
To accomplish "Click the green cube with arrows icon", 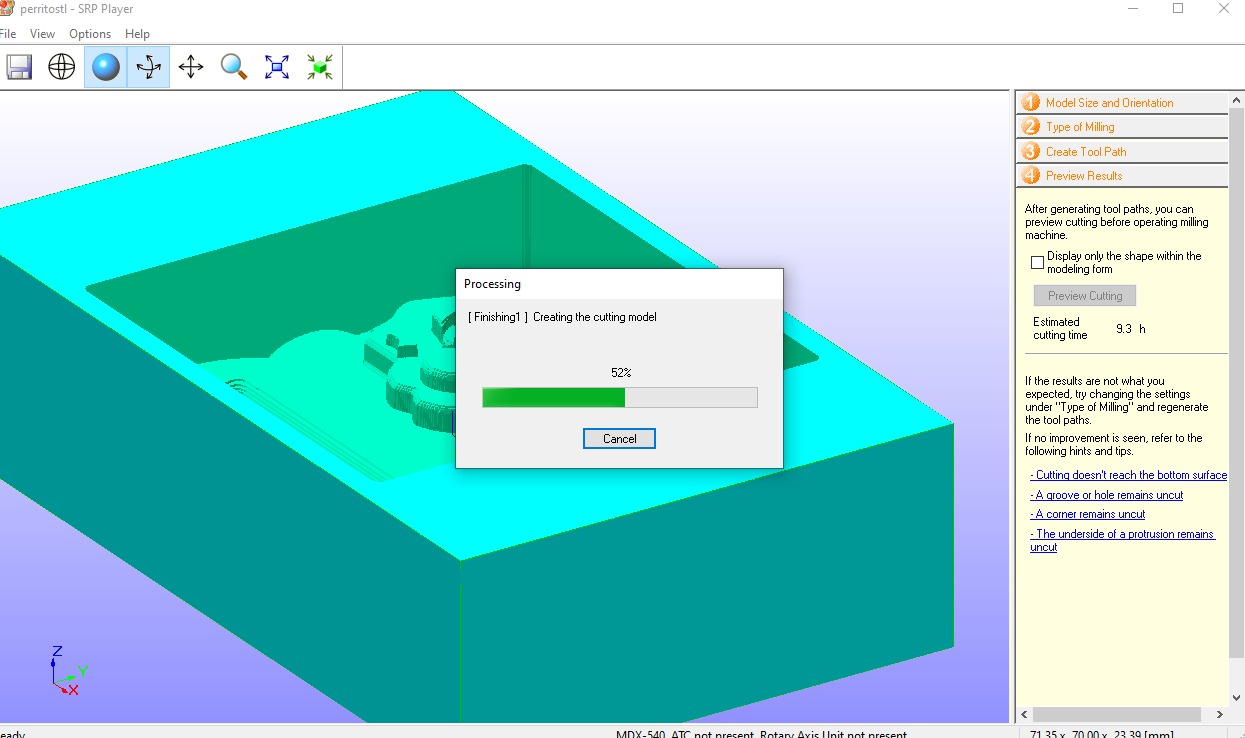I will click(320, 67).
